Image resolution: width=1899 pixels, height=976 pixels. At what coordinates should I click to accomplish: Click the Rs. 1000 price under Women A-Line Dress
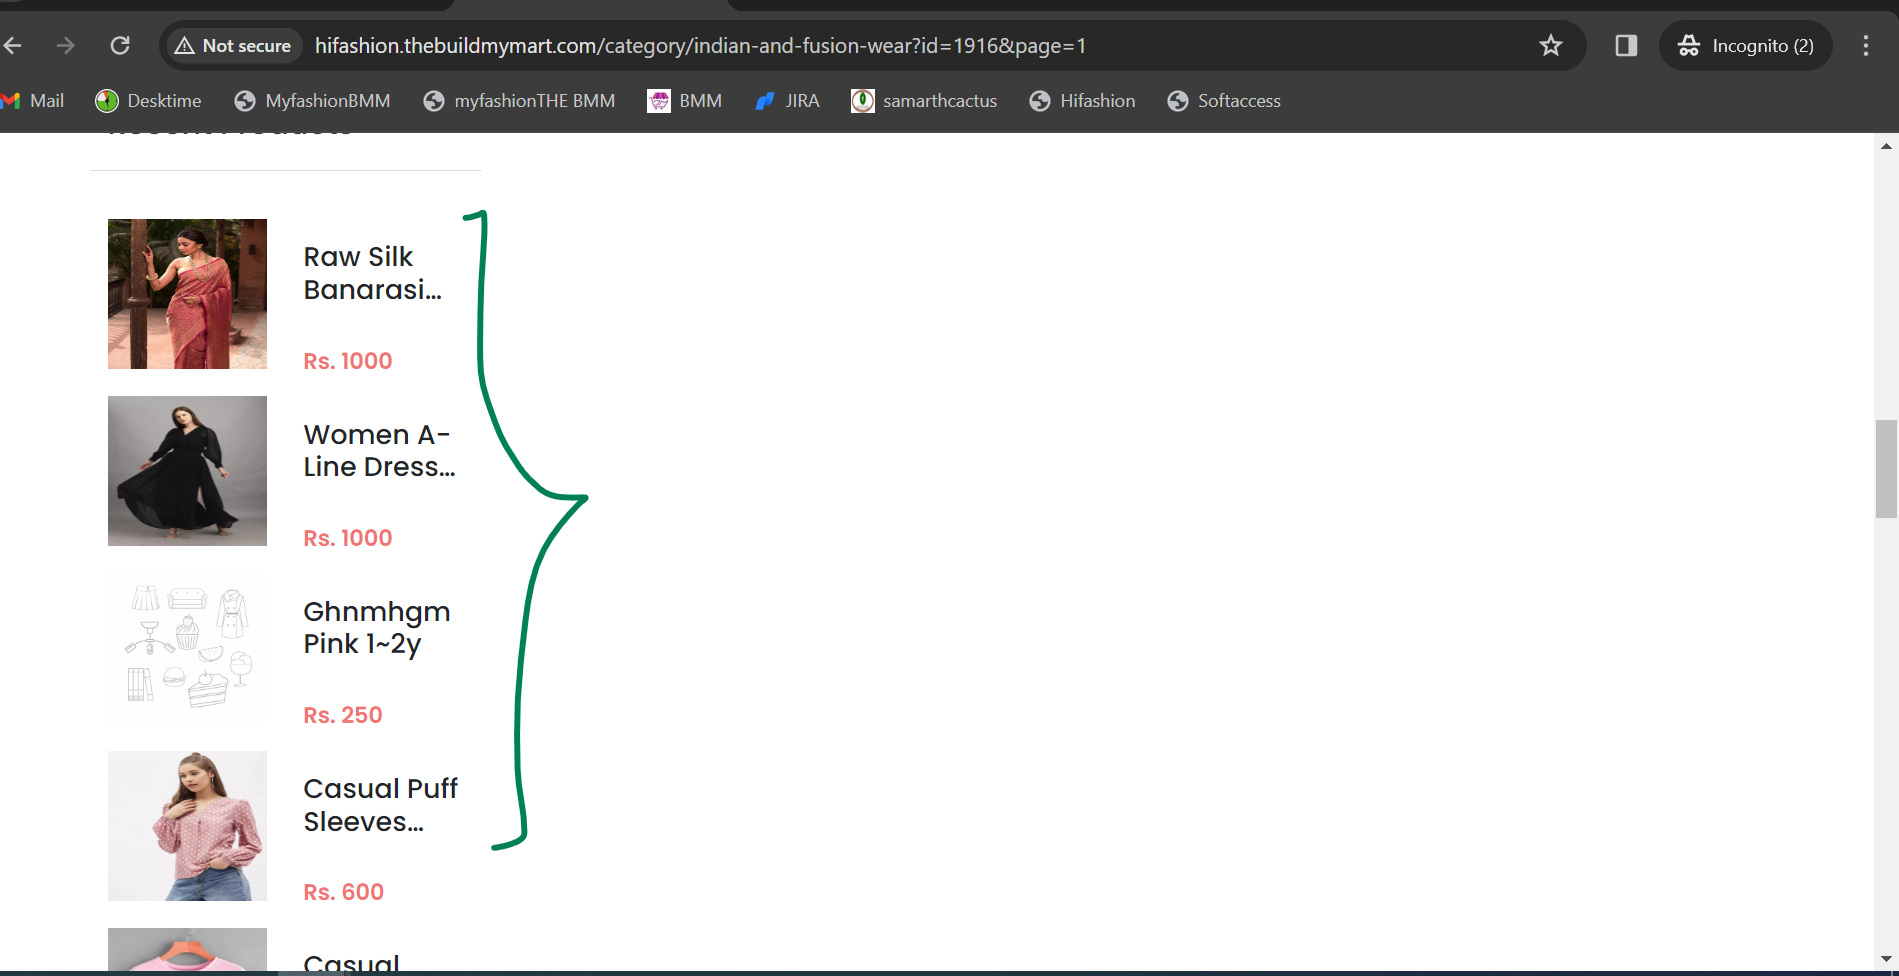click(348, 538)
